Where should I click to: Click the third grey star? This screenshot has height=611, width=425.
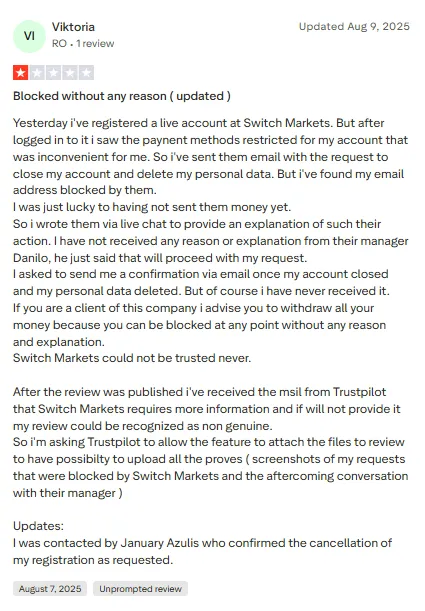[53, 72]
